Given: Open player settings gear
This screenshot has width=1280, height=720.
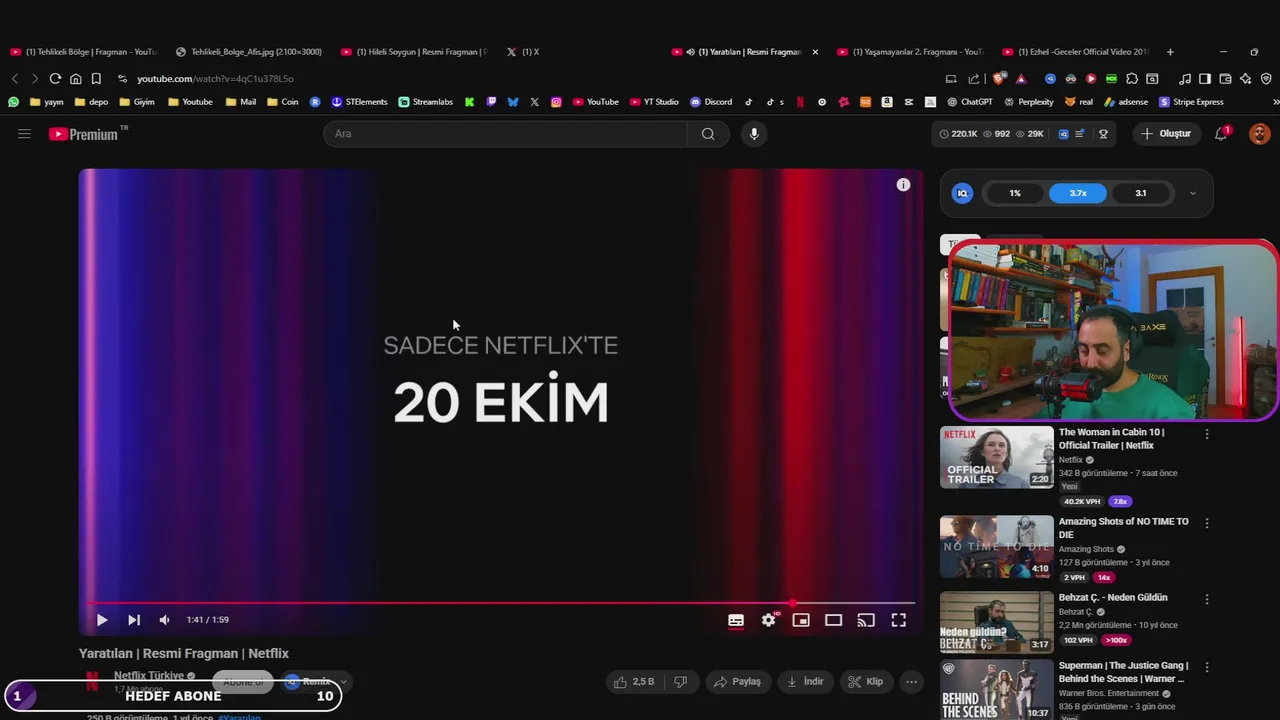Looking at the screenshot, I should (768, 620).
